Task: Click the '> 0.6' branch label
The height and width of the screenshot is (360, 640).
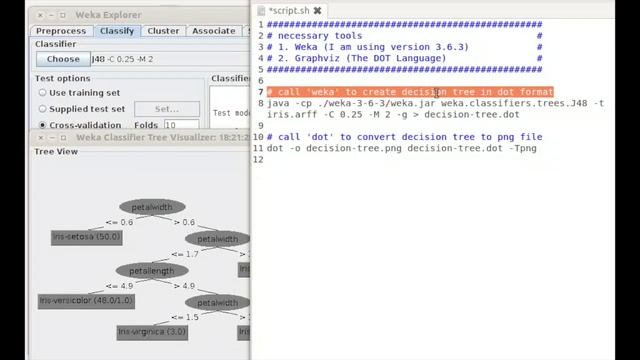Action: [x=184, y=222]
